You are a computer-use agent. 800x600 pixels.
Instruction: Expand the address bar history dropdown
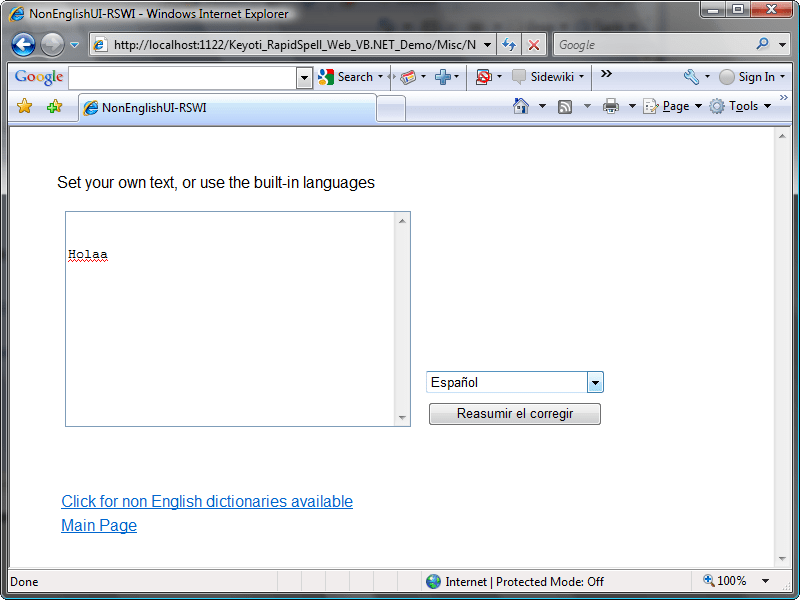(488, 44)
